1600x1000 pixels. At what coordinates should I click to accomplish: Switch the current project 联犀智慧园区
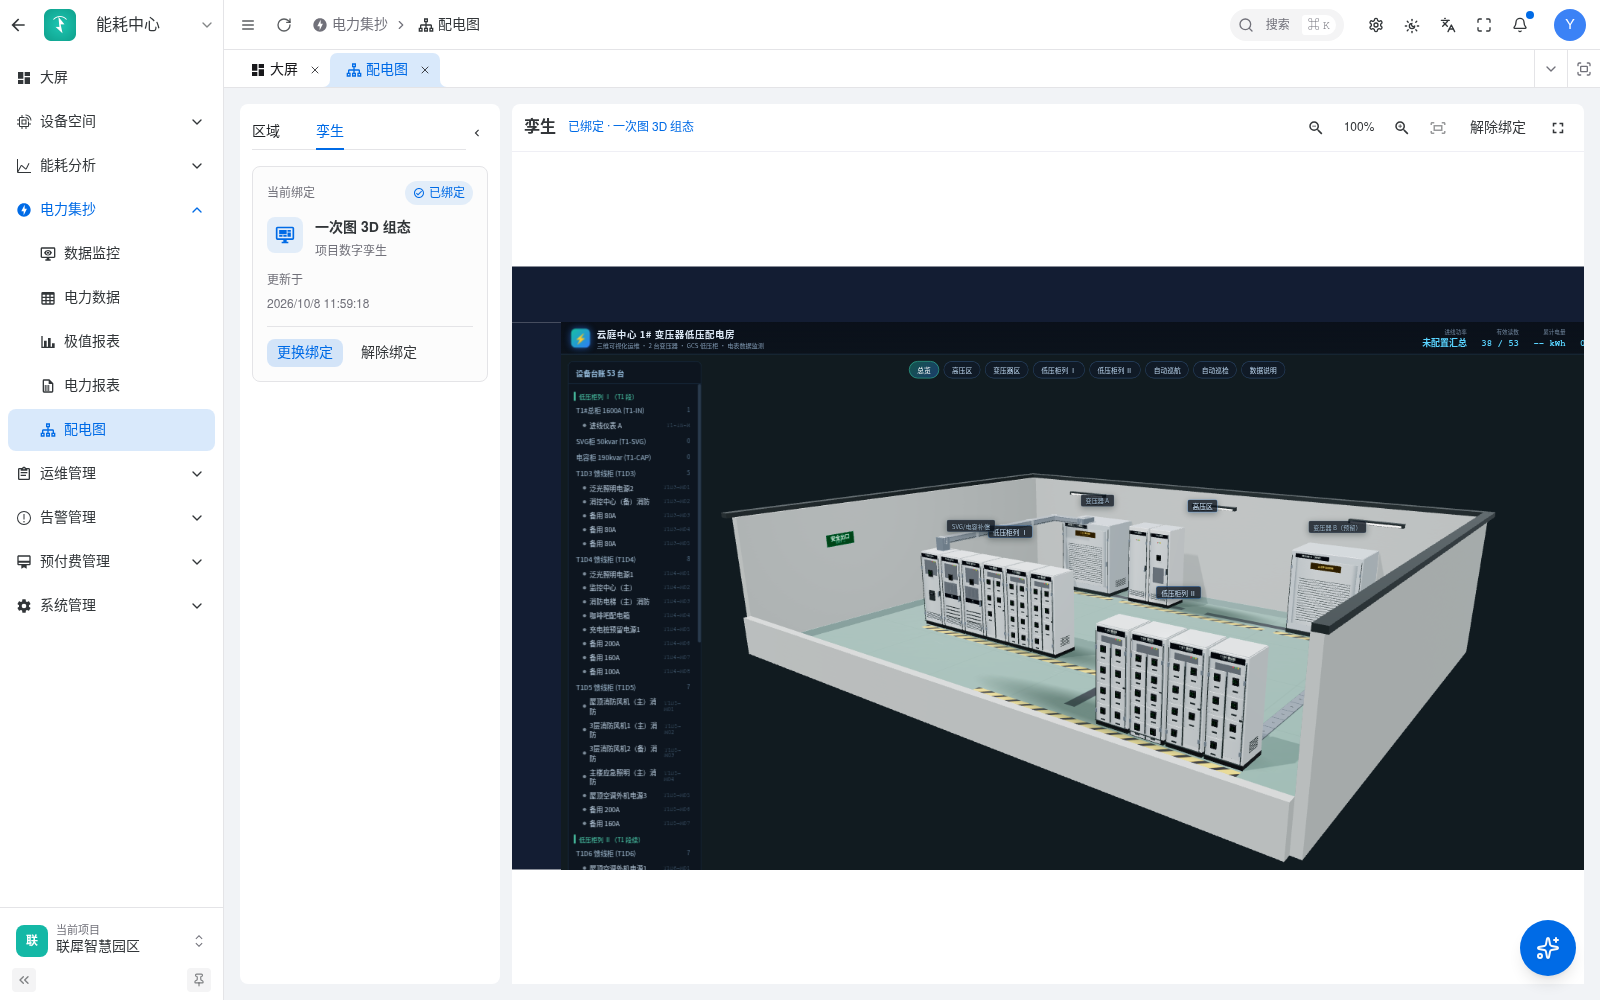pos(111,940)
